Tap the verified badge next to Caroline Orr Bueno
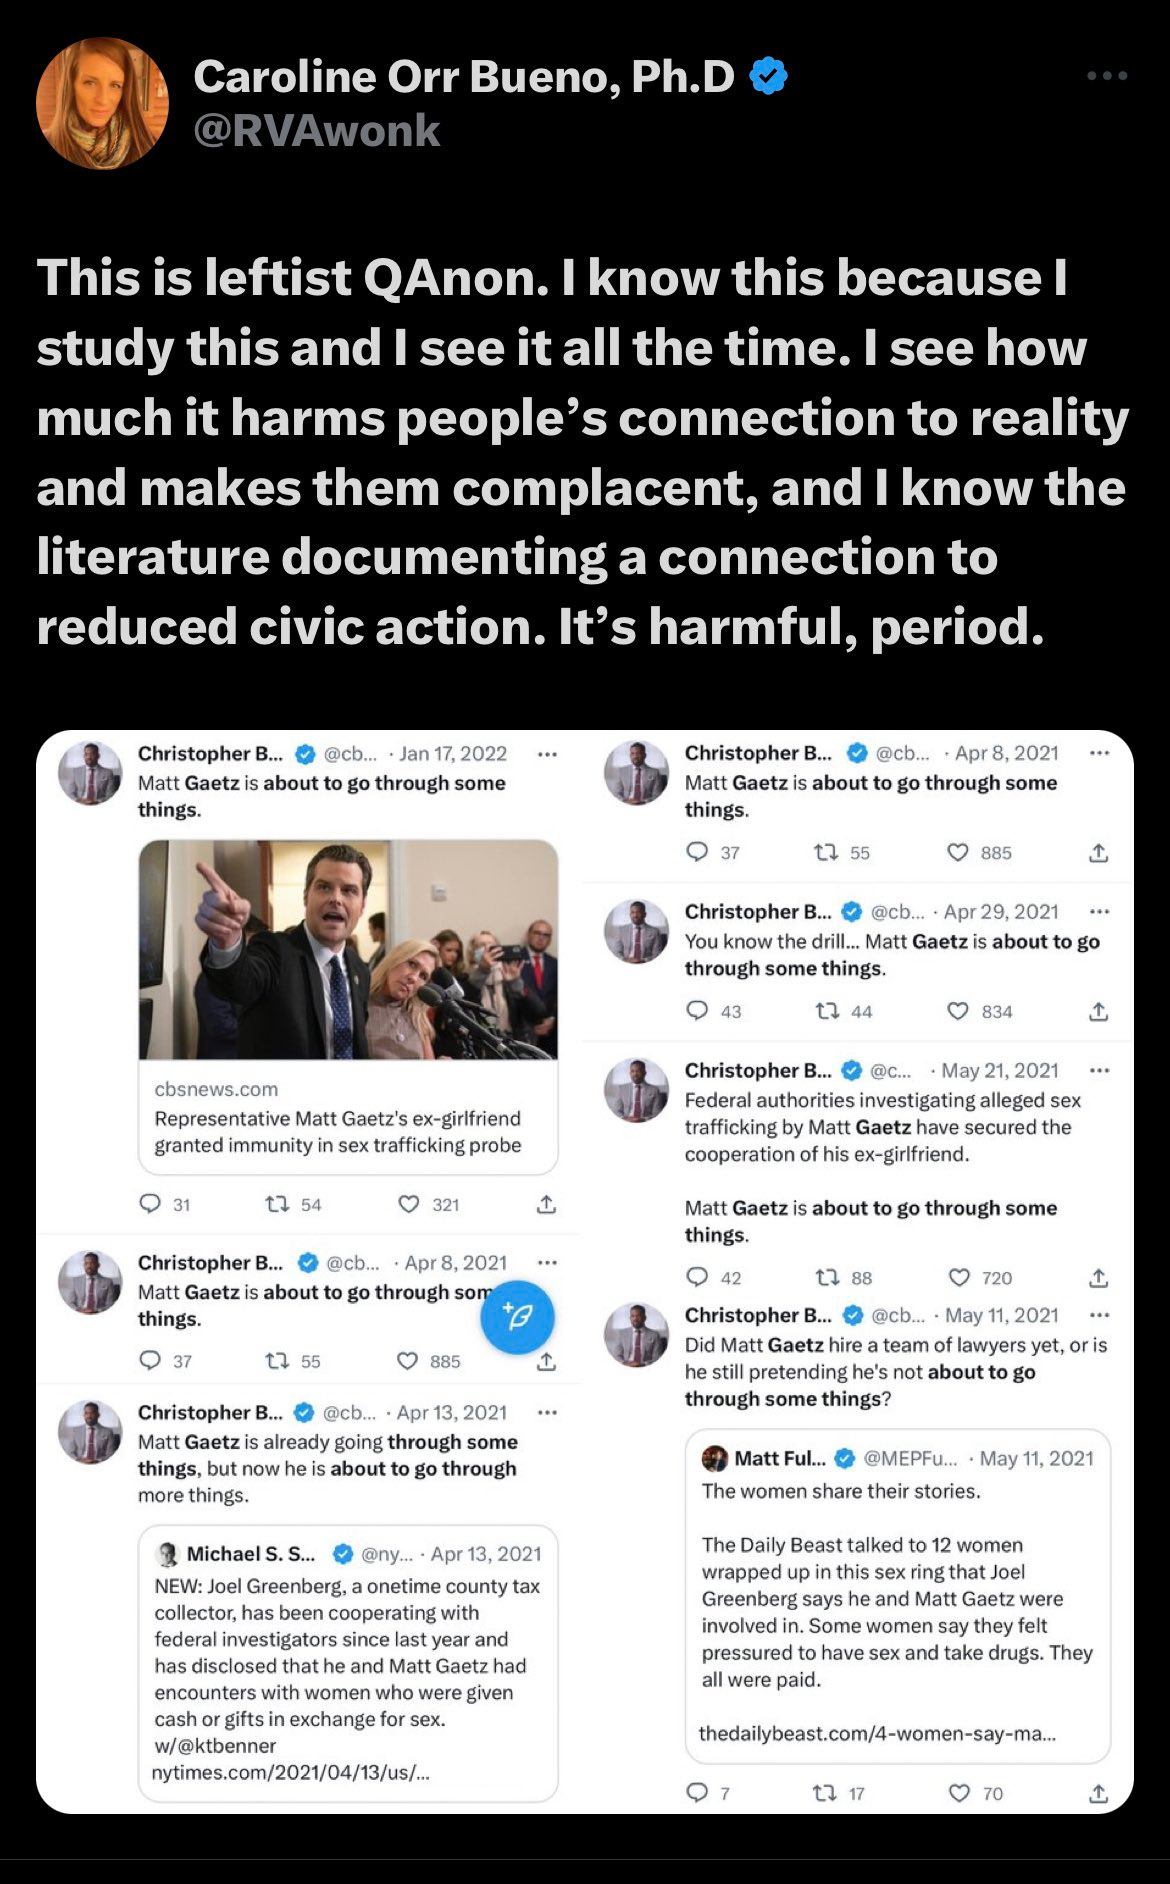 tap(768, 76)
